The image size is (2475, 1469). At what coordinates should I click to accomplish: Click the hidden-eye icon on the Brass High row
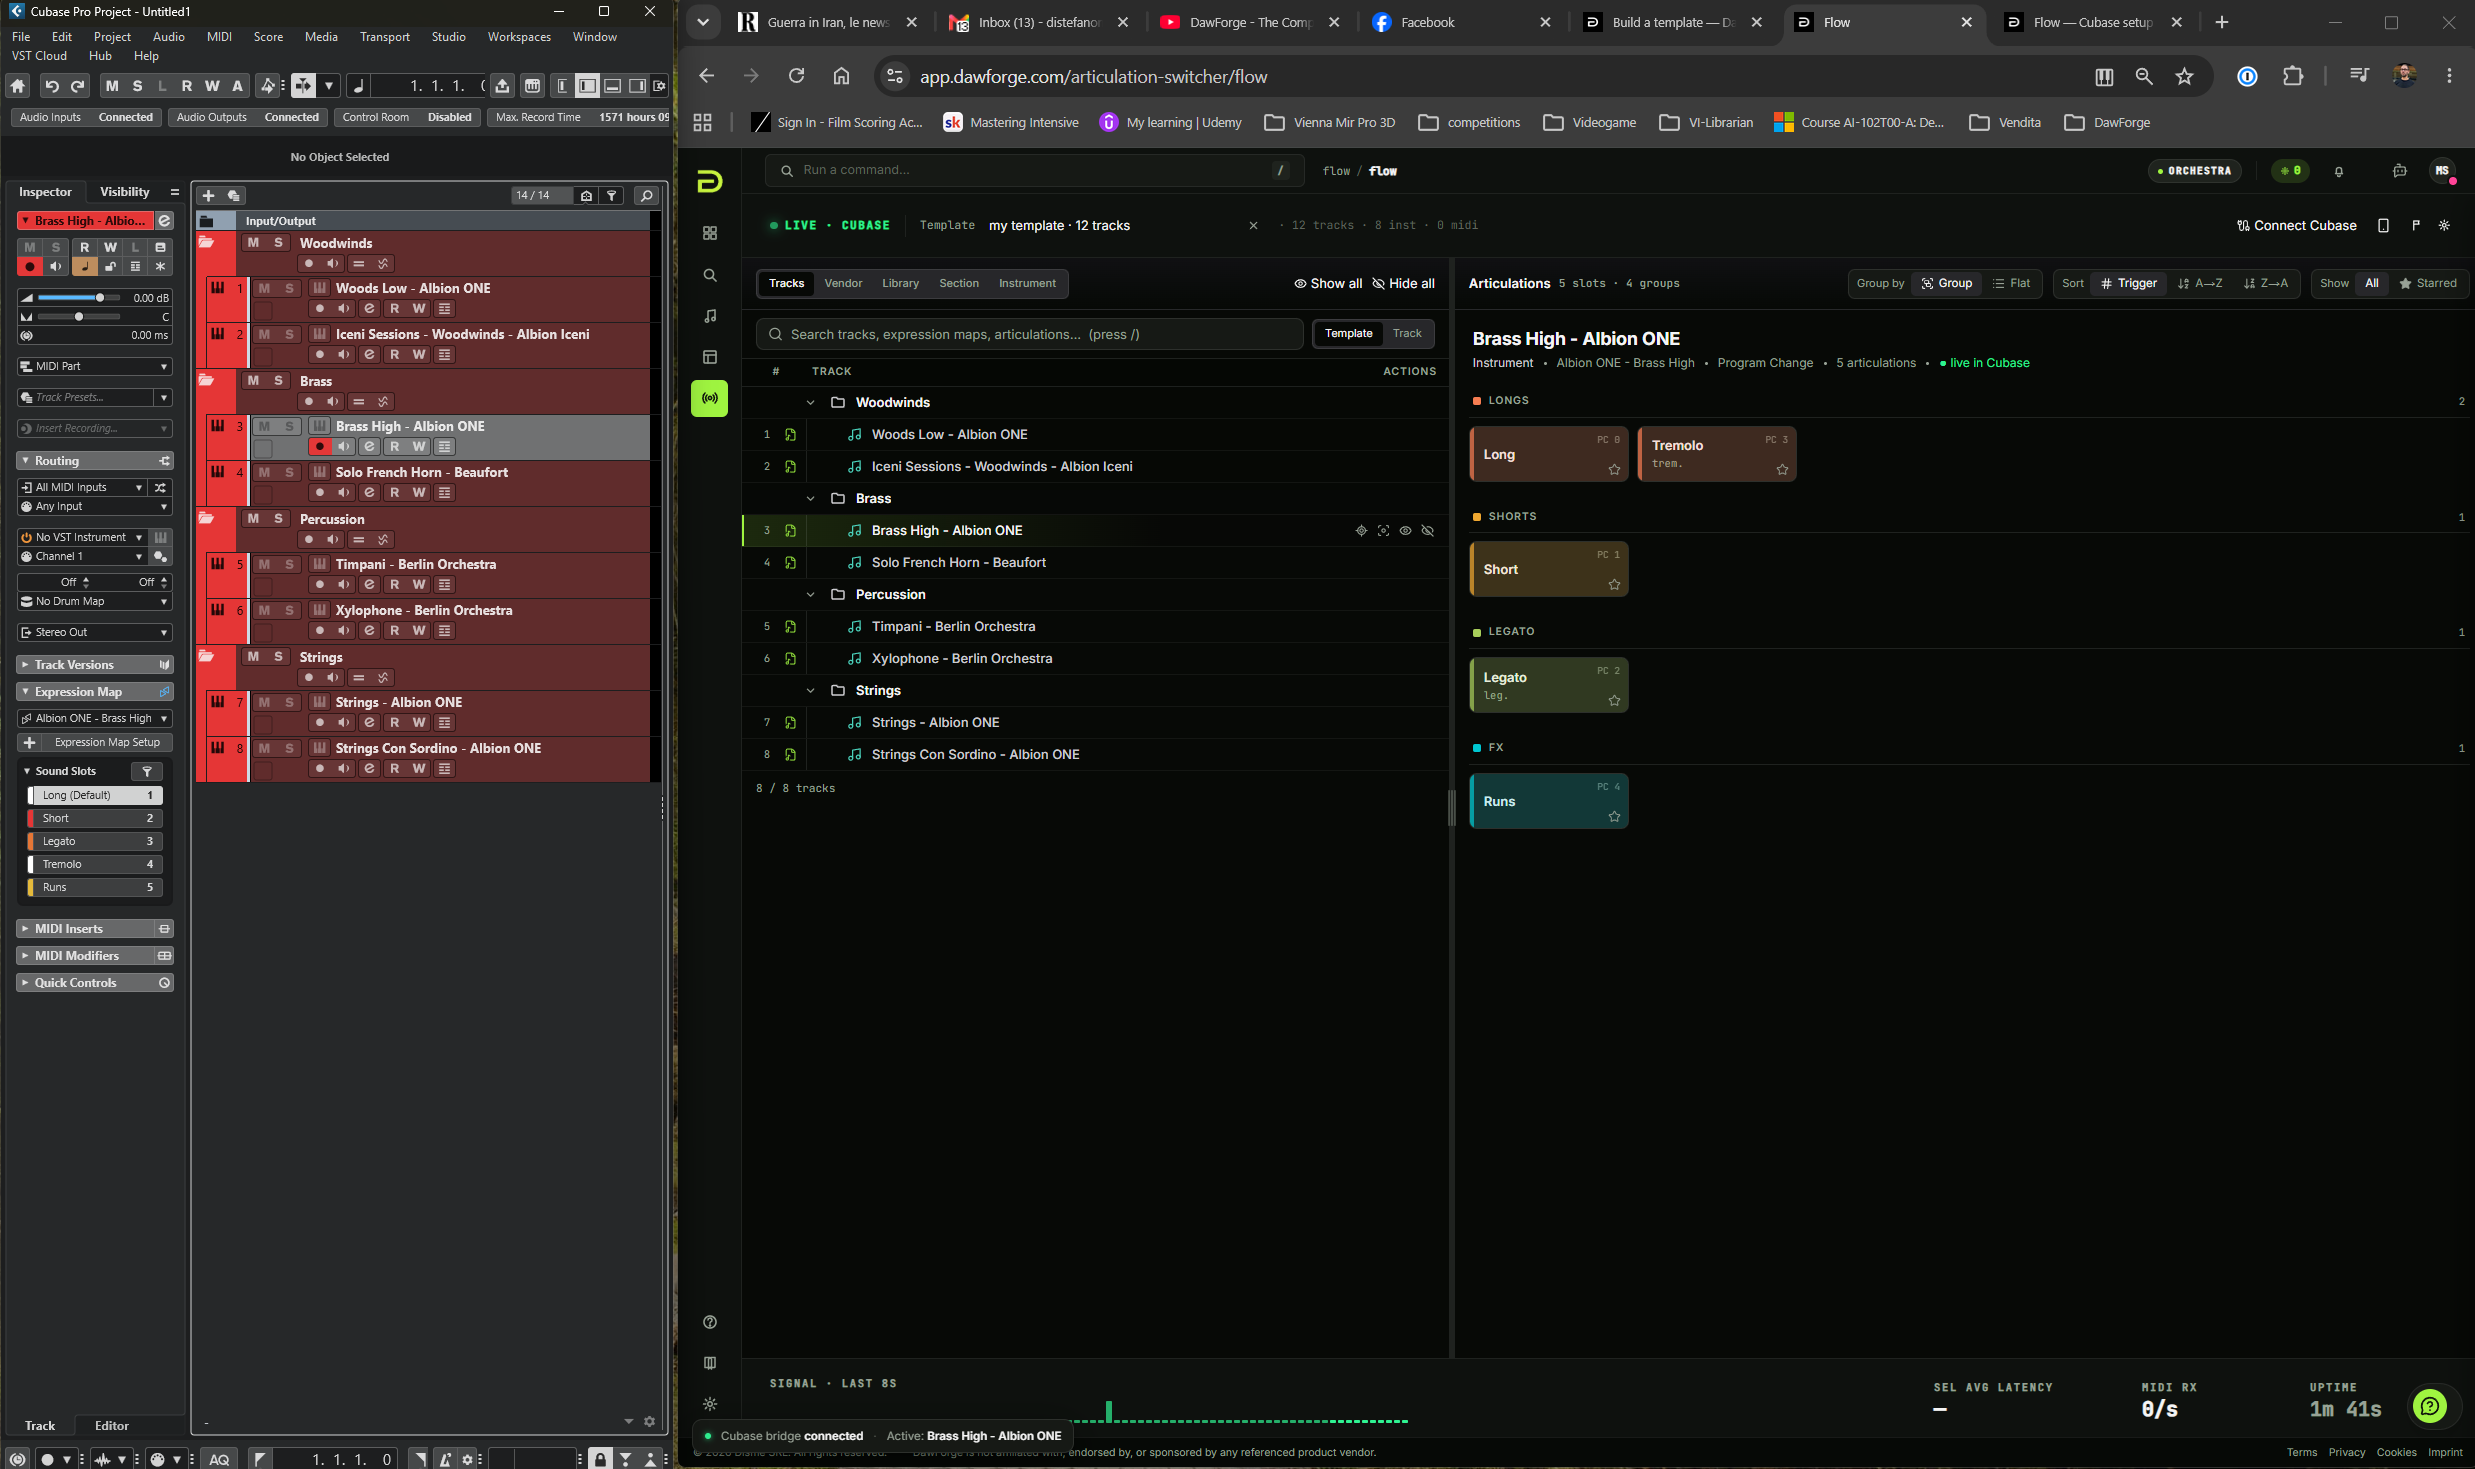[x=1428, y=531]
